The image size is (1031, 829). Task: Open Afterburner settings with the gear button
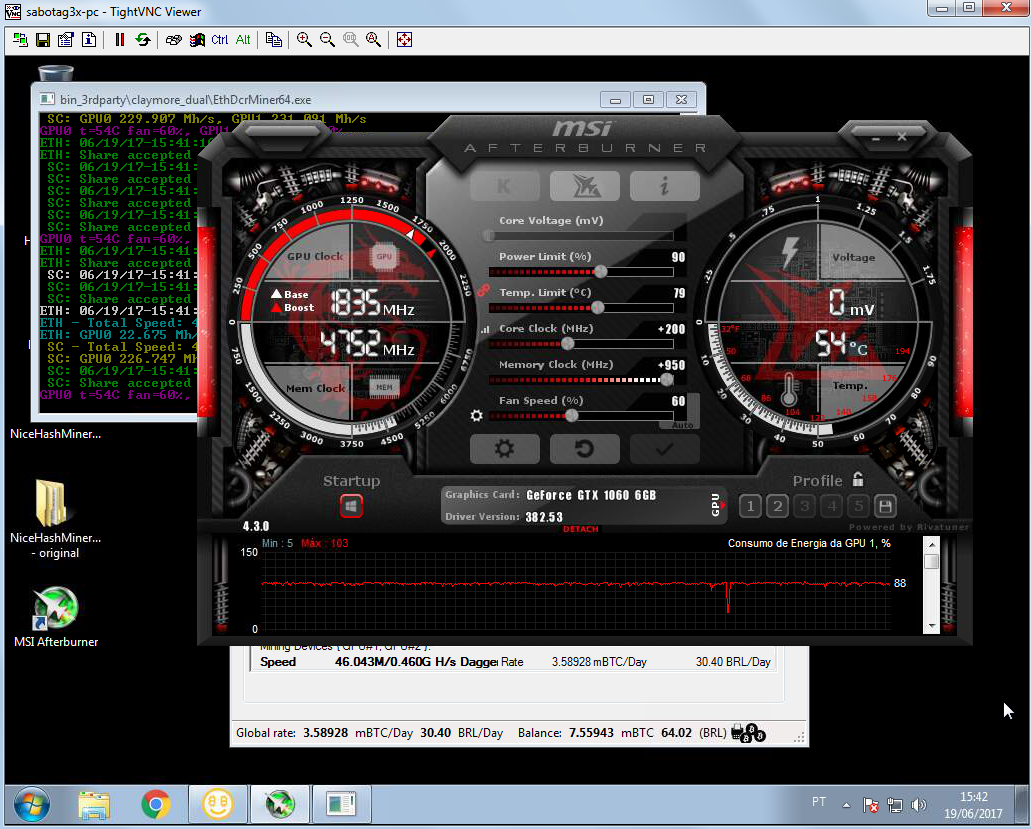(x=504, y=449)
